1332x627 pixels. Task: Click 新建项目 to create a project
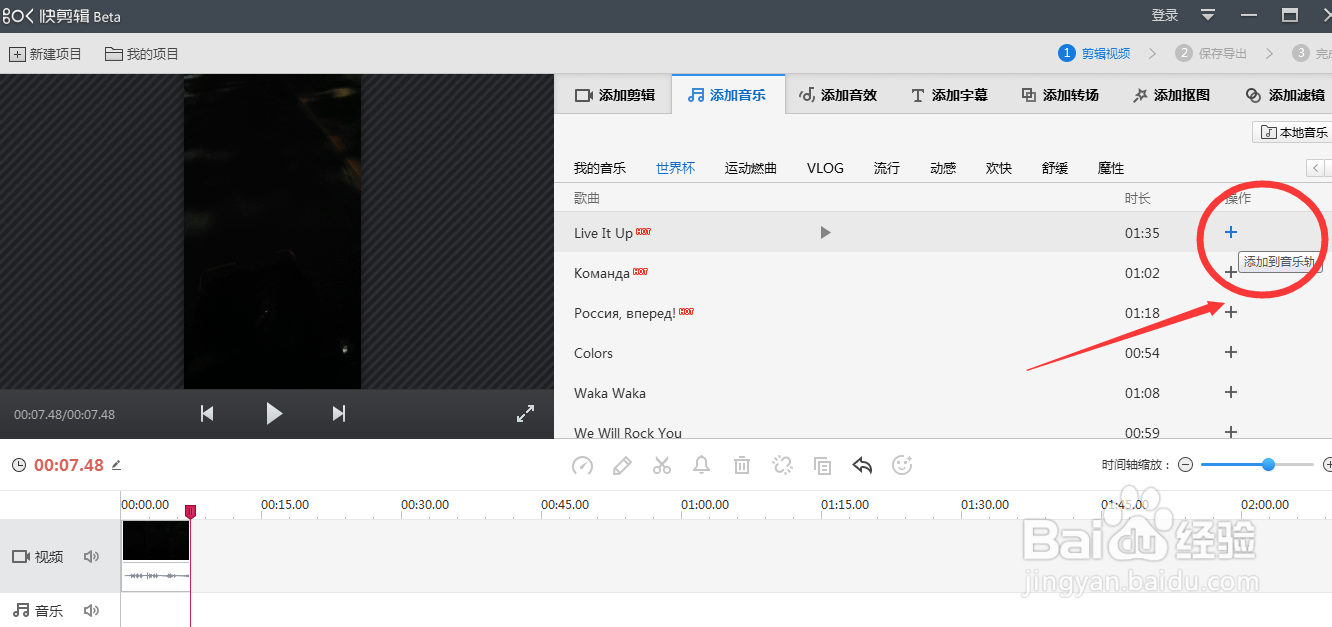[x=46, y=53]
